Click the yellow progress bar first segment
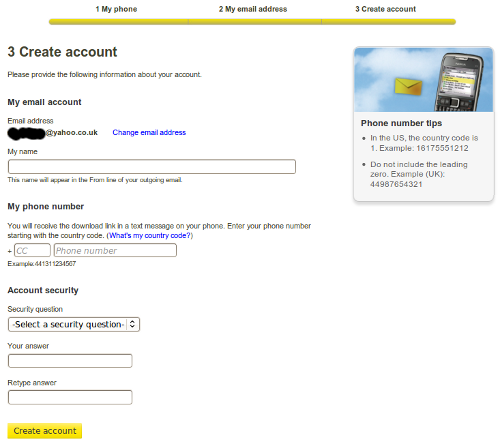The height and width of the screenshot is (444, 500). coord(118,22)
